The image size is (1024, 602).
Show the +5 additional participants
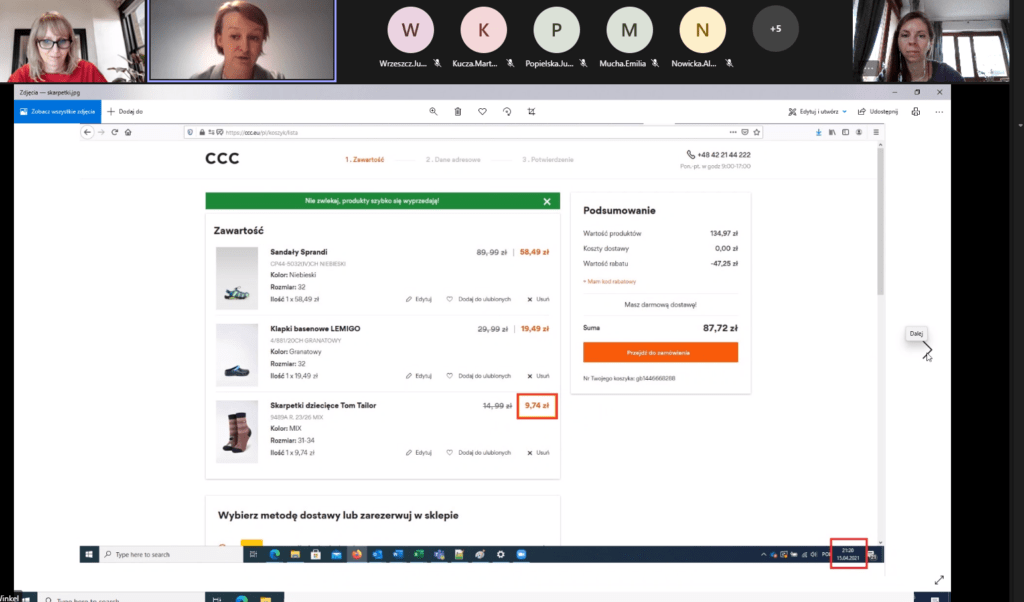coord(775,29)
